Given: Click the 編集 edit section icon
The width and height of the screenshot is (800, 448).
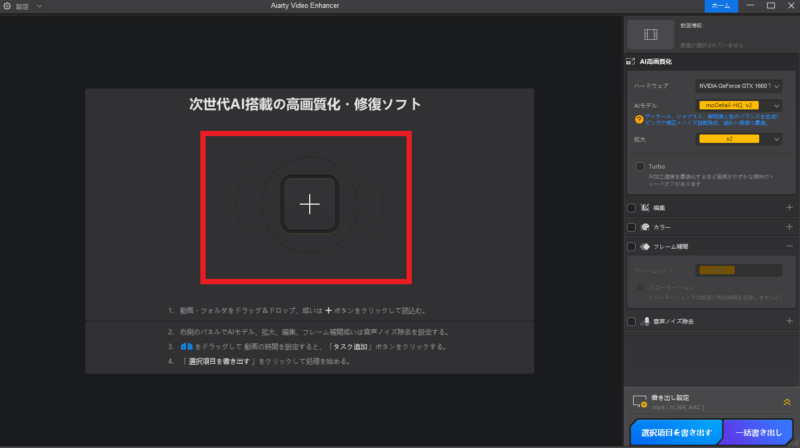Looking at the screenshot, I should (x=645, y=208).
